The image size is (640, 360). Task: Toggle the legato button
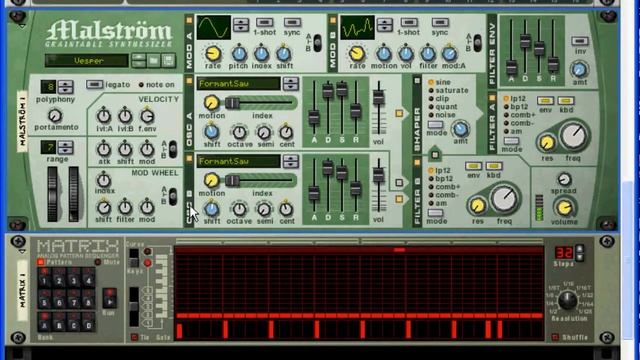pos(94,84)
